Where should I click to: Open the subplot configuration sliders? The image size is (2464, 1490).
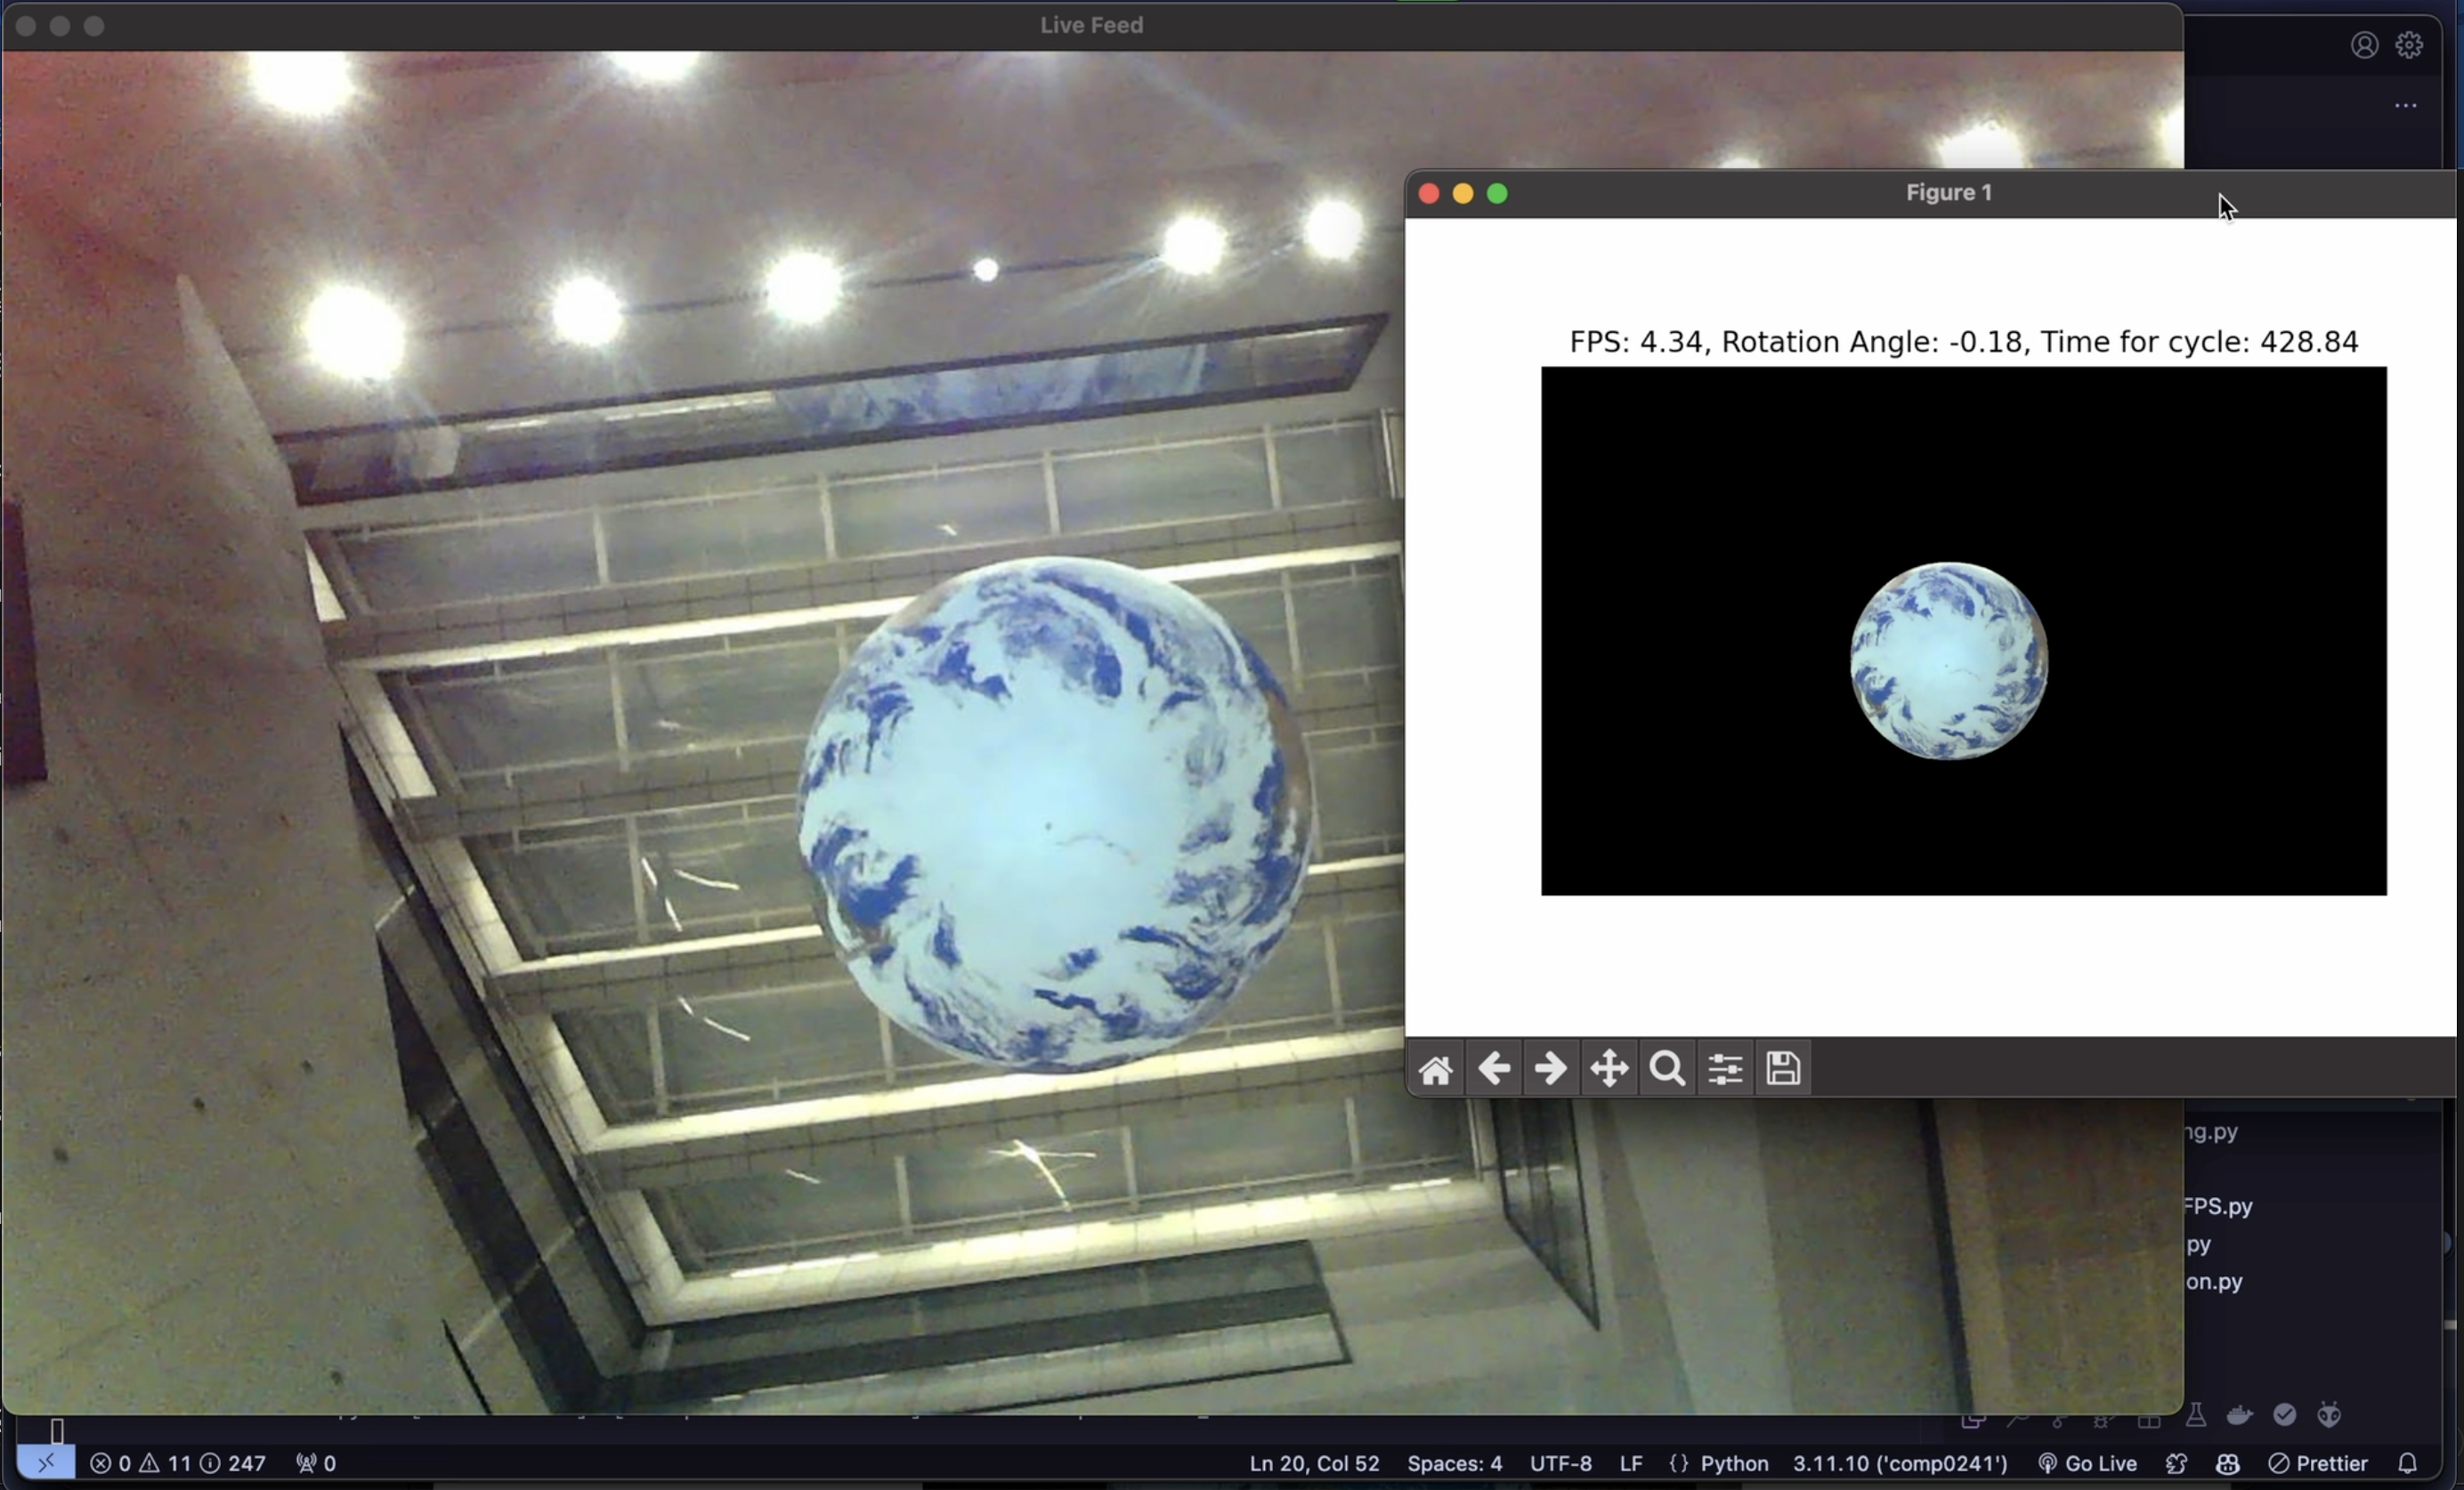click(x=1725, y=1068)
